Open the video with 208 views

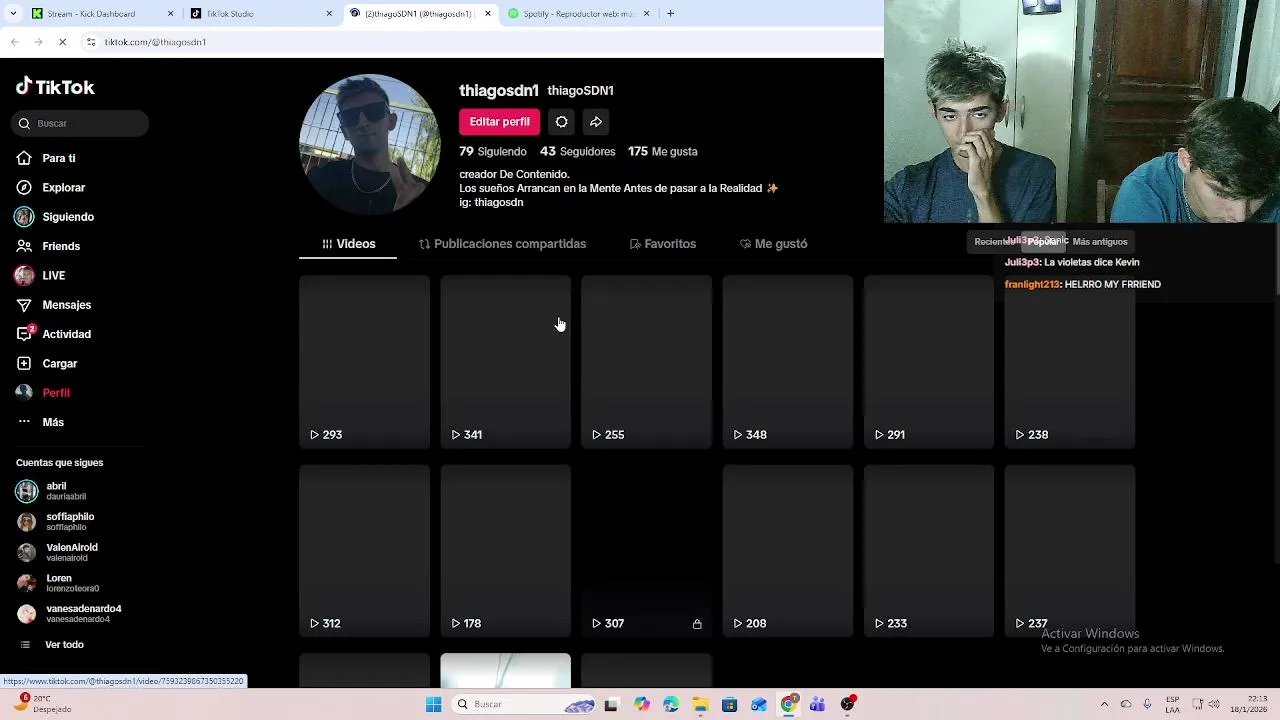coord(788,551)
